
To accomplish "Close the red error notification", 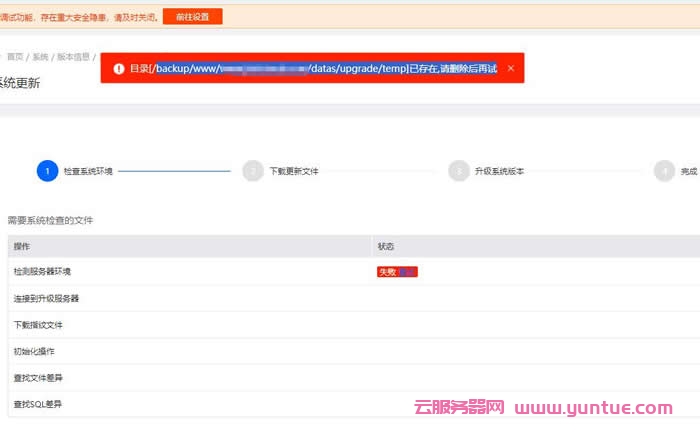I will tap(510, 68).
